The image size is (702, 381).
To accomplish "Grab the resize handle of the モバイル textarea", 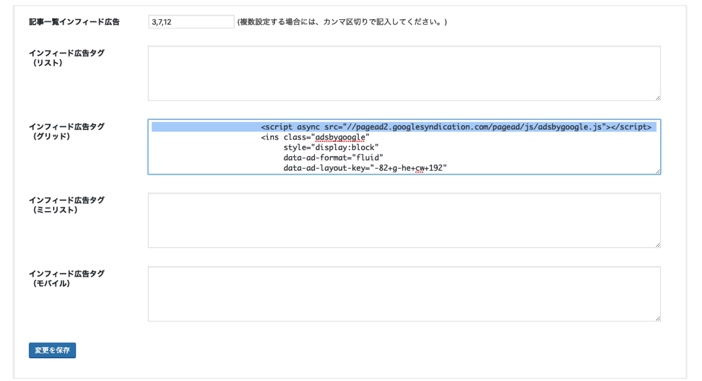I will tap(658, 318).
